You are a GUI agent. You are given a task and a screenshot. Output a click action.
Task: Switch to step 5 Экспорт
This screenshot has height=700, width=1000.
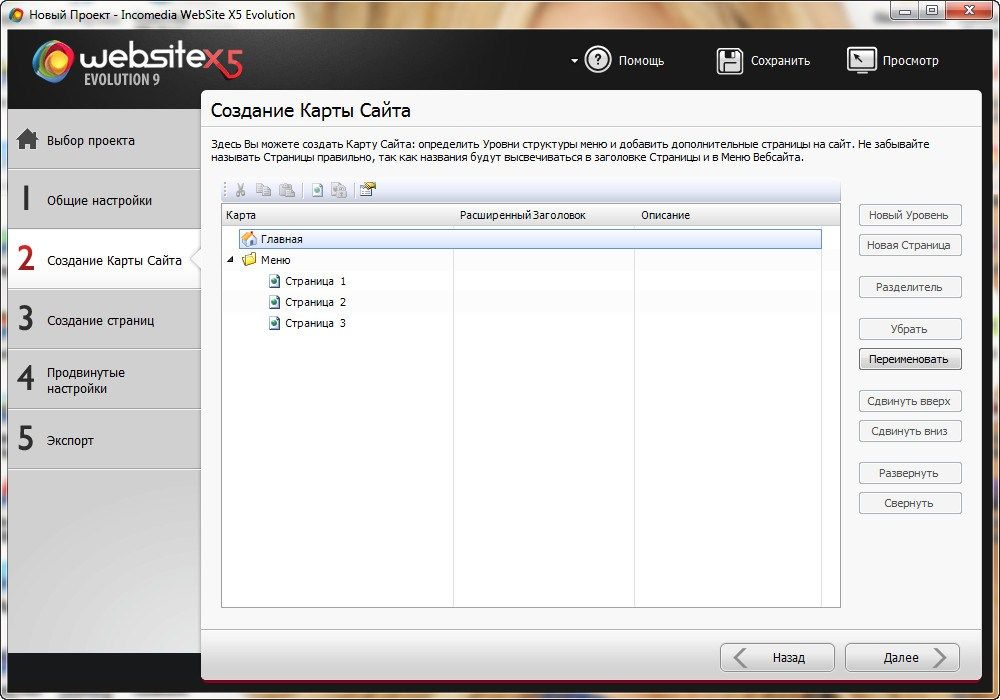tap(70, 440)
